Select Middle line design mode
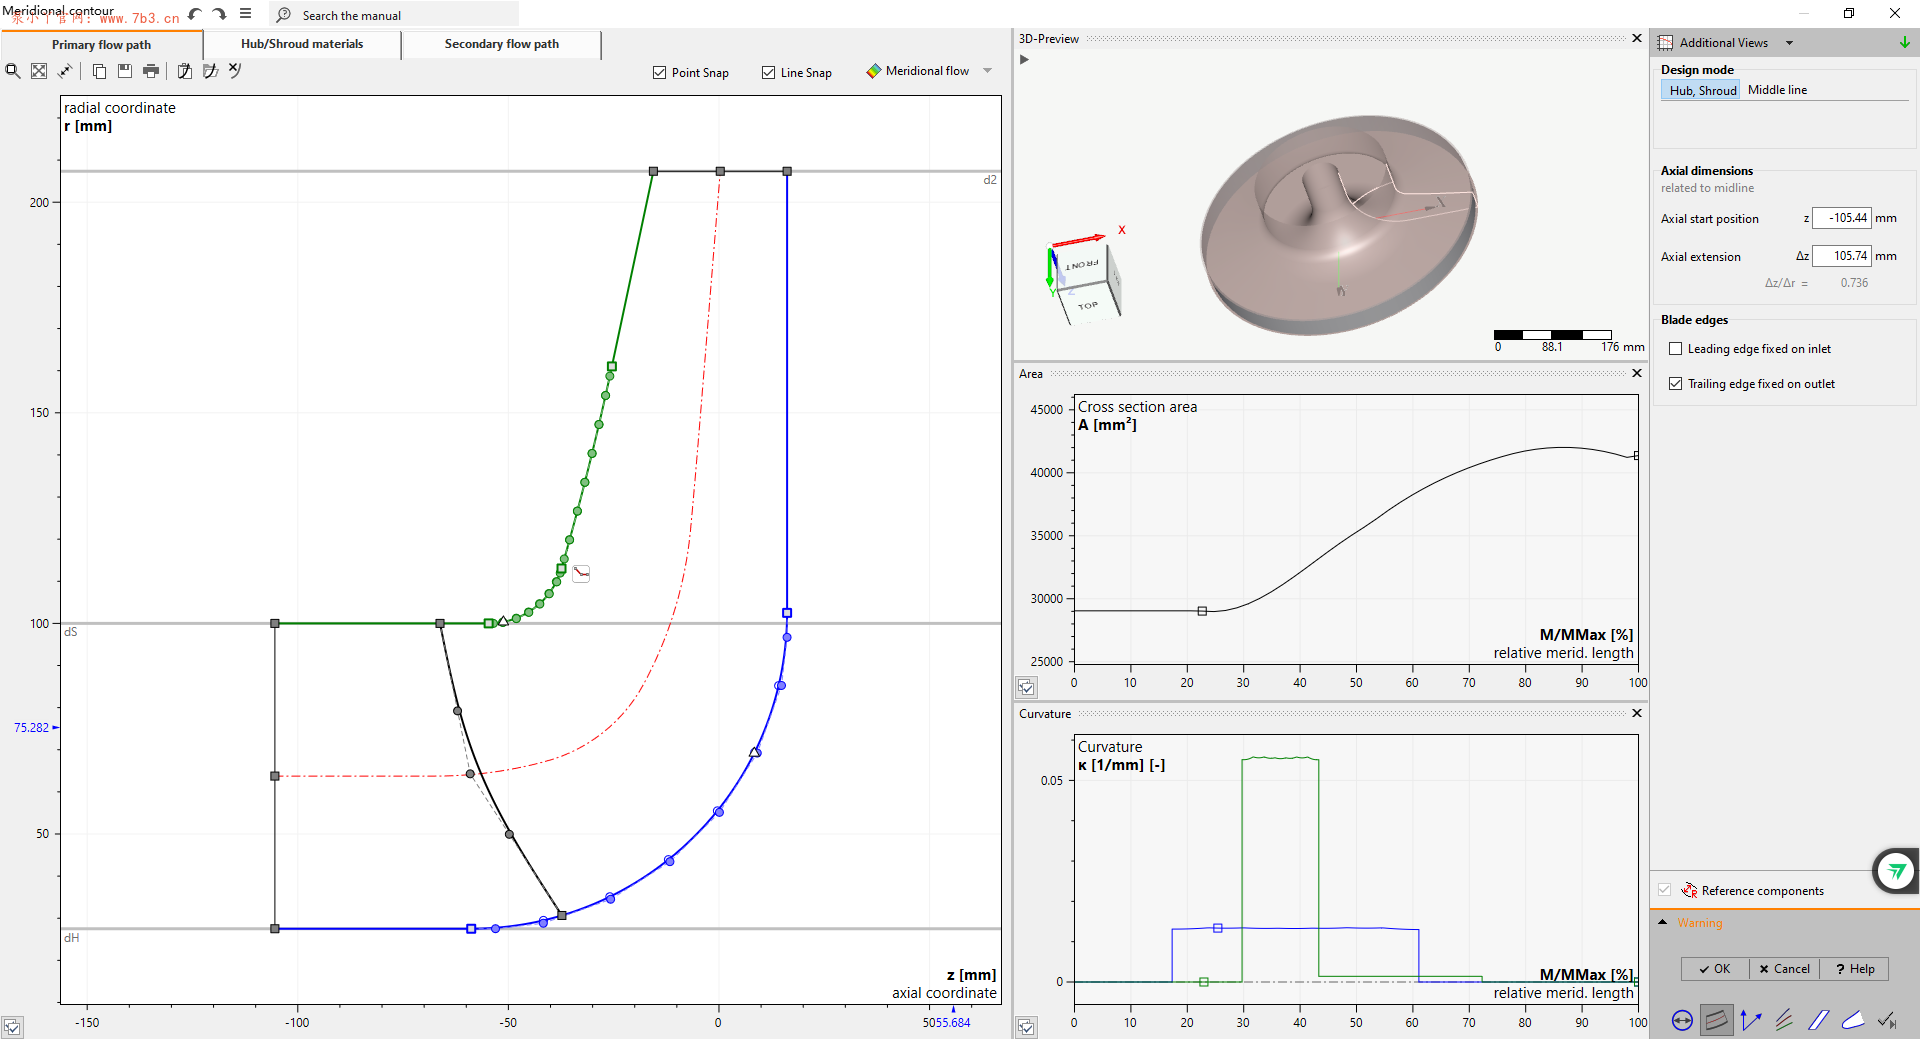Viewport: 1920px width, 1039px height. tap(1777, 90)
